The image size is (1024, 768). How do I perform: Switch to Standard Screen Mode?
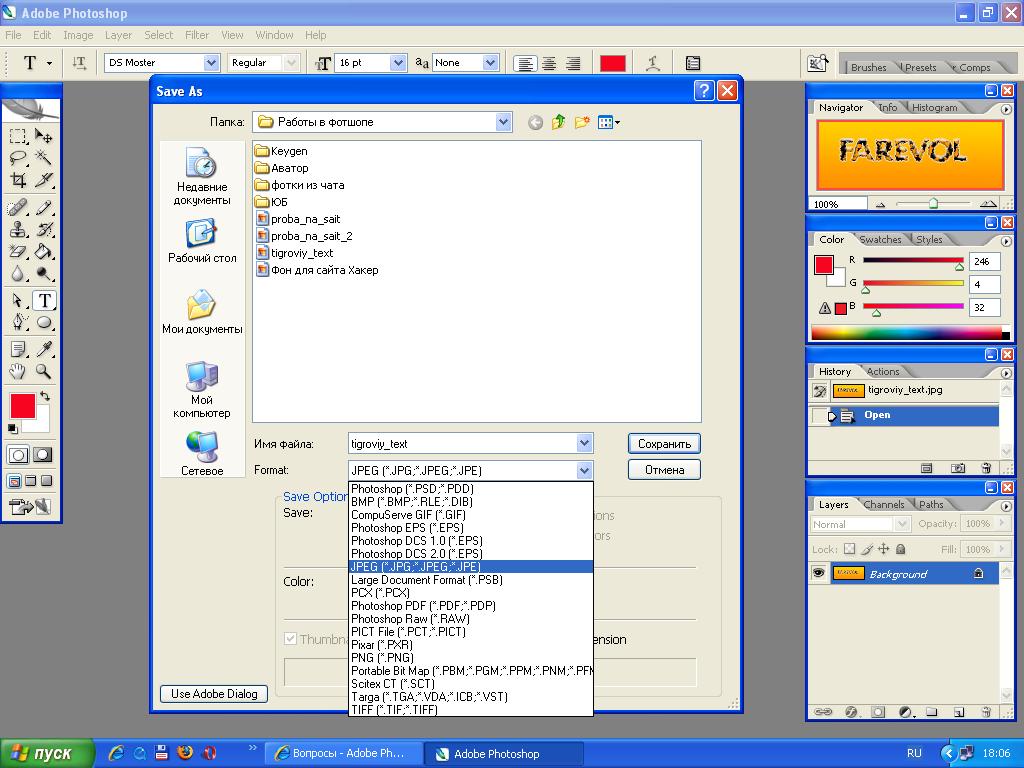coord(14,481)
